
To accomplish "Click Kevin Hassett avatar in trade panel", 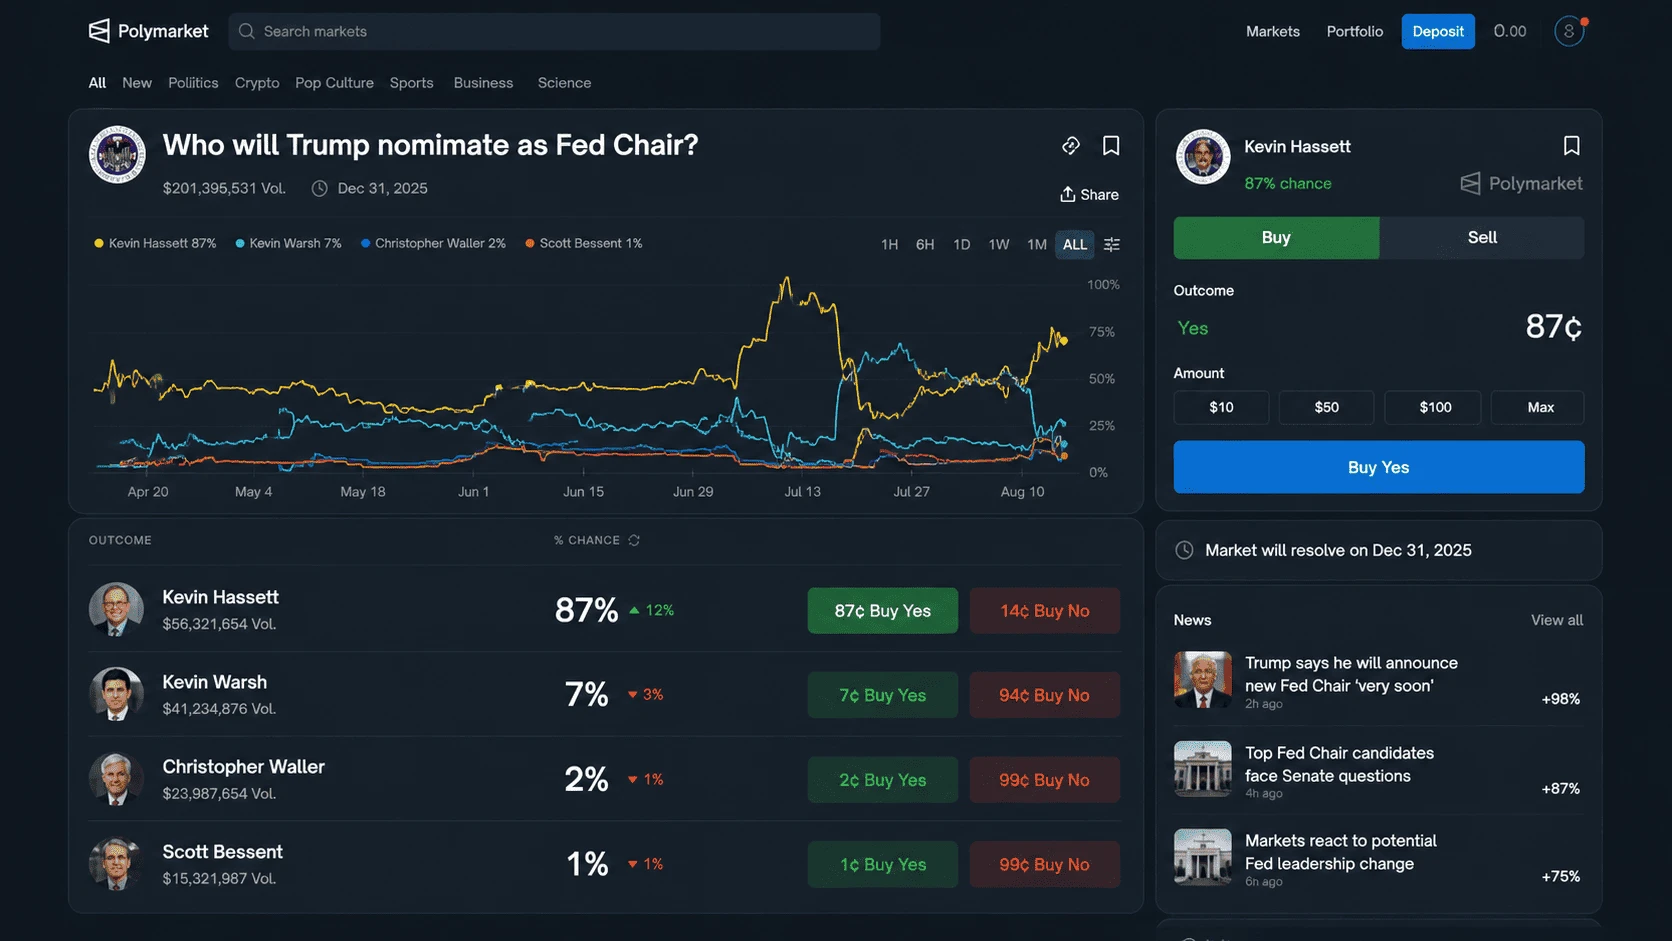I will point(1202,156).
